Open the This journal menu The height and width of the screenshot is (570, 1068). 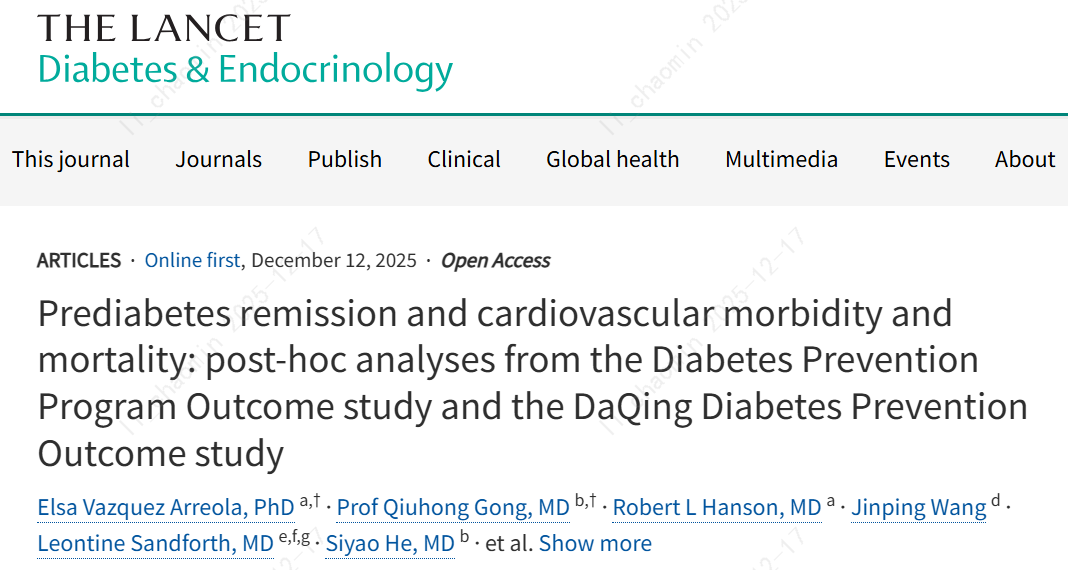[x=71, y=160]
